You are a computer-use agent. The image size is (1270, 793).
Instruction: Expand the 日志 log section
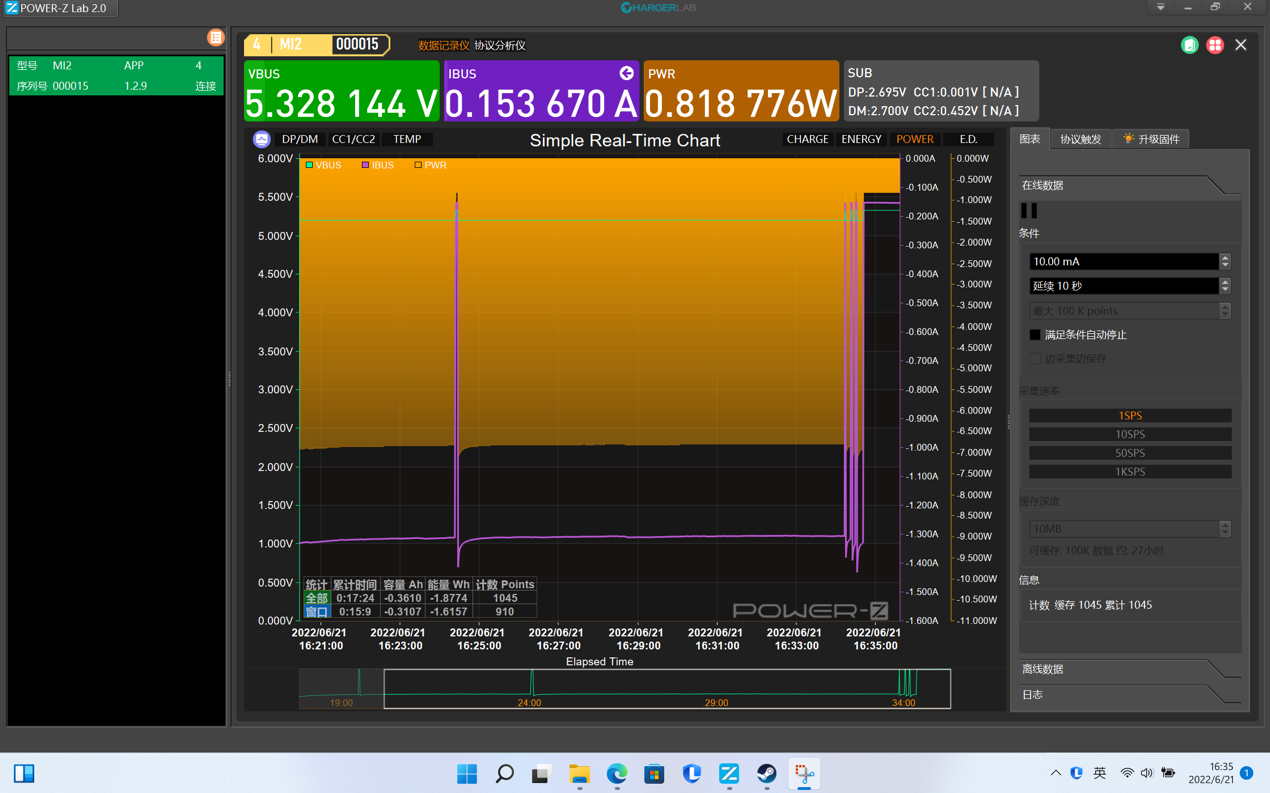click(1130, 694)
